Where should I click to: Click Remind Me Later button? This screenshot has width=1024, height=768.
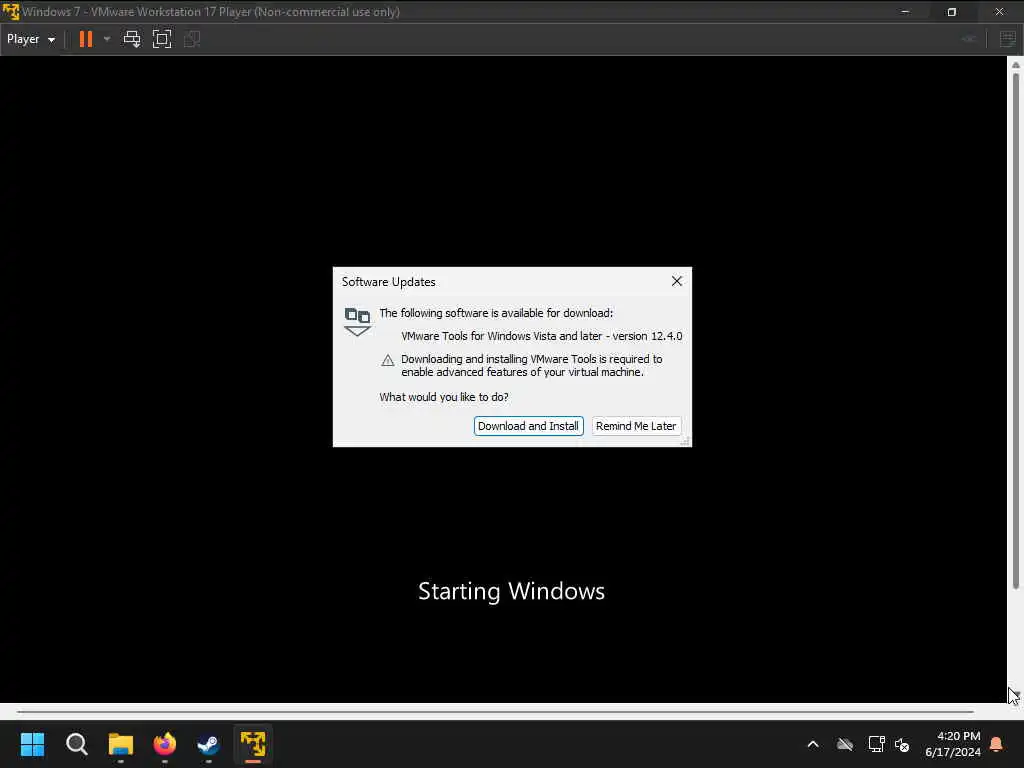coord(636,426)
